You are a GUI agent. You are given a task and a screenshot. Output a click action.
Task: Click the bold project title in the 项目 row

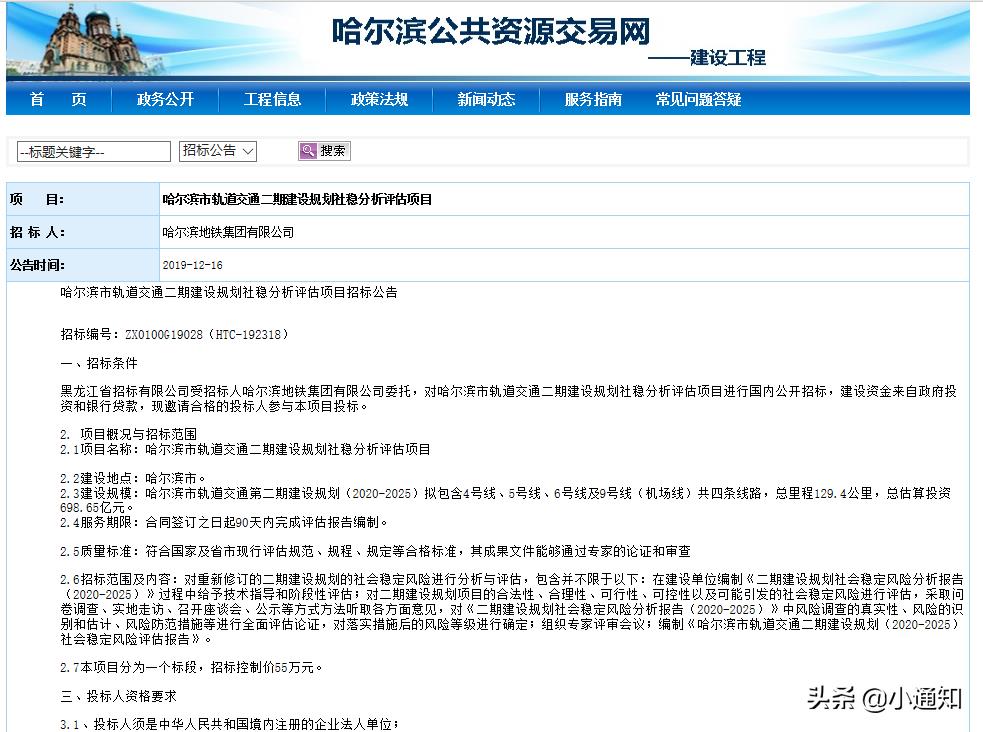click(x=297, y=199)
